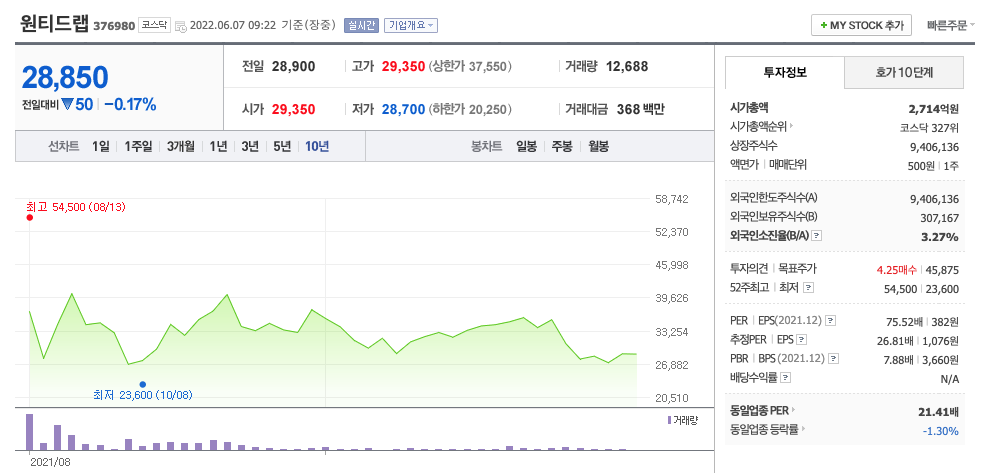
Task: Click the 상한가 37,550 text
Action: pyautogui.click(x=470, y=66)
